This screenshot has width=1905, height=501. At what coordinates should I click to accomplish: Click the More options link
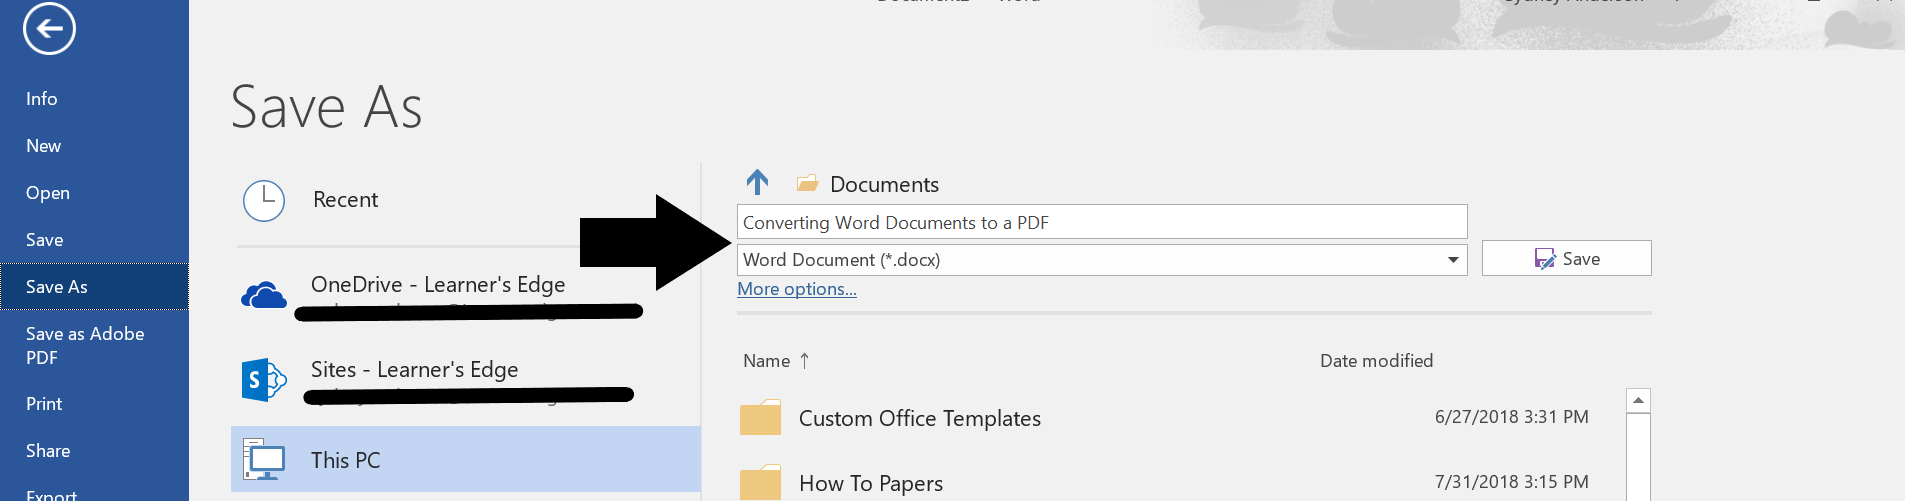pos(797,289)
